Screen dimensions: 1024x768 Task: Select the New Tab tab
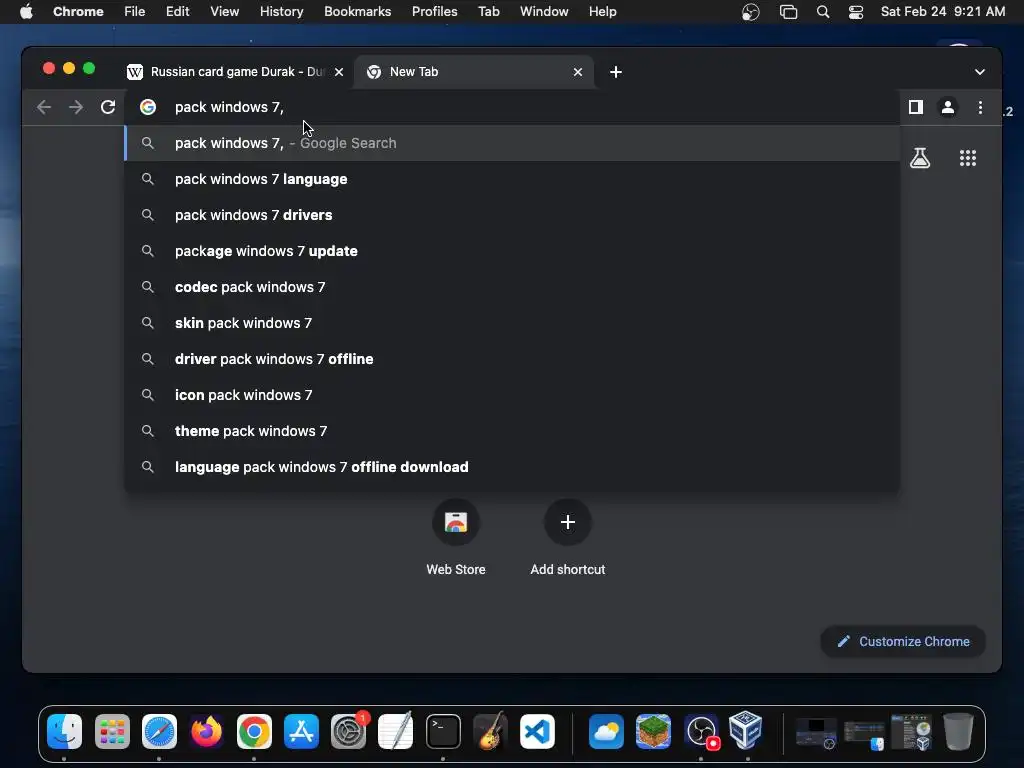point(473,72)
